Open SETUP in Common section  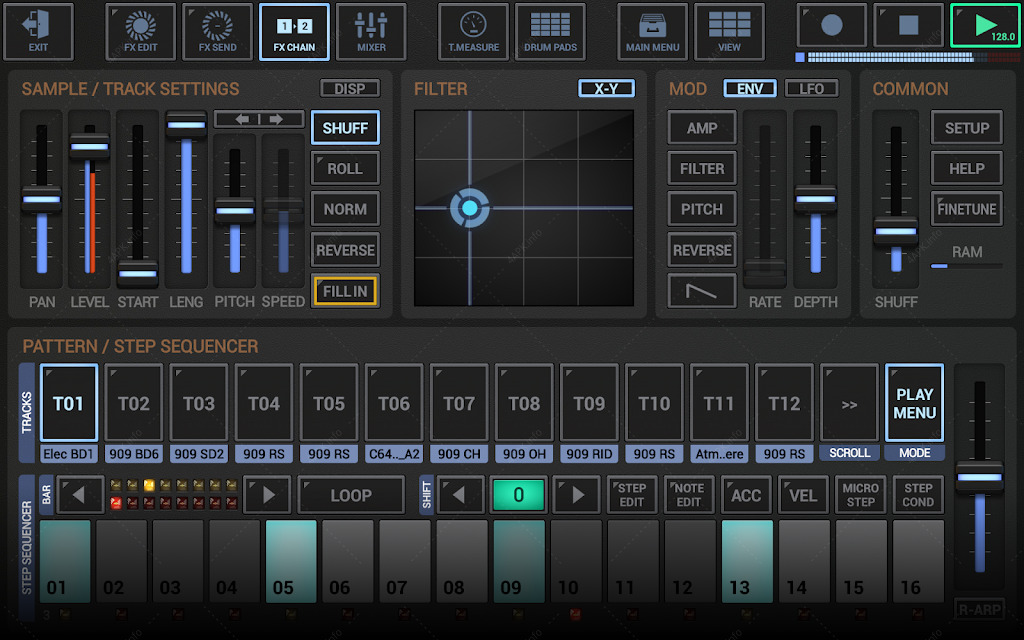(x=967, y=128)
